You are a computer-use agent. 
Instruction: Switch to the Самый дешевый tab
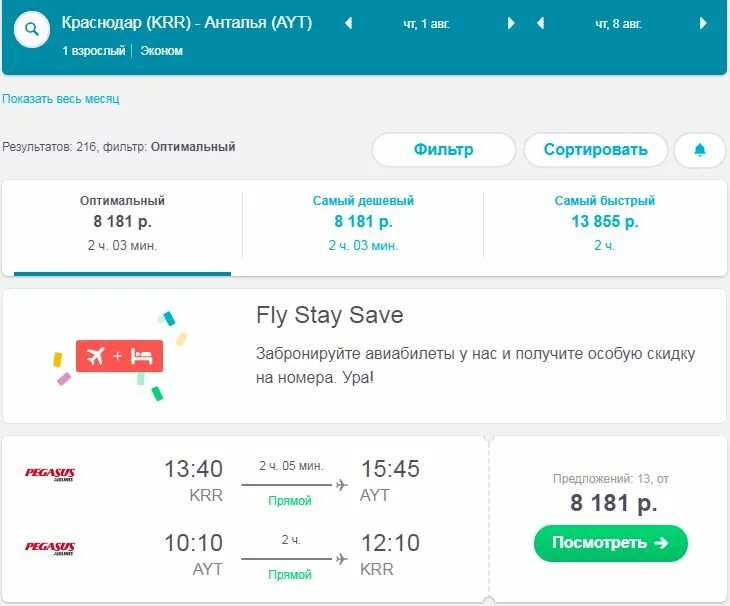(x=363, y=222)
